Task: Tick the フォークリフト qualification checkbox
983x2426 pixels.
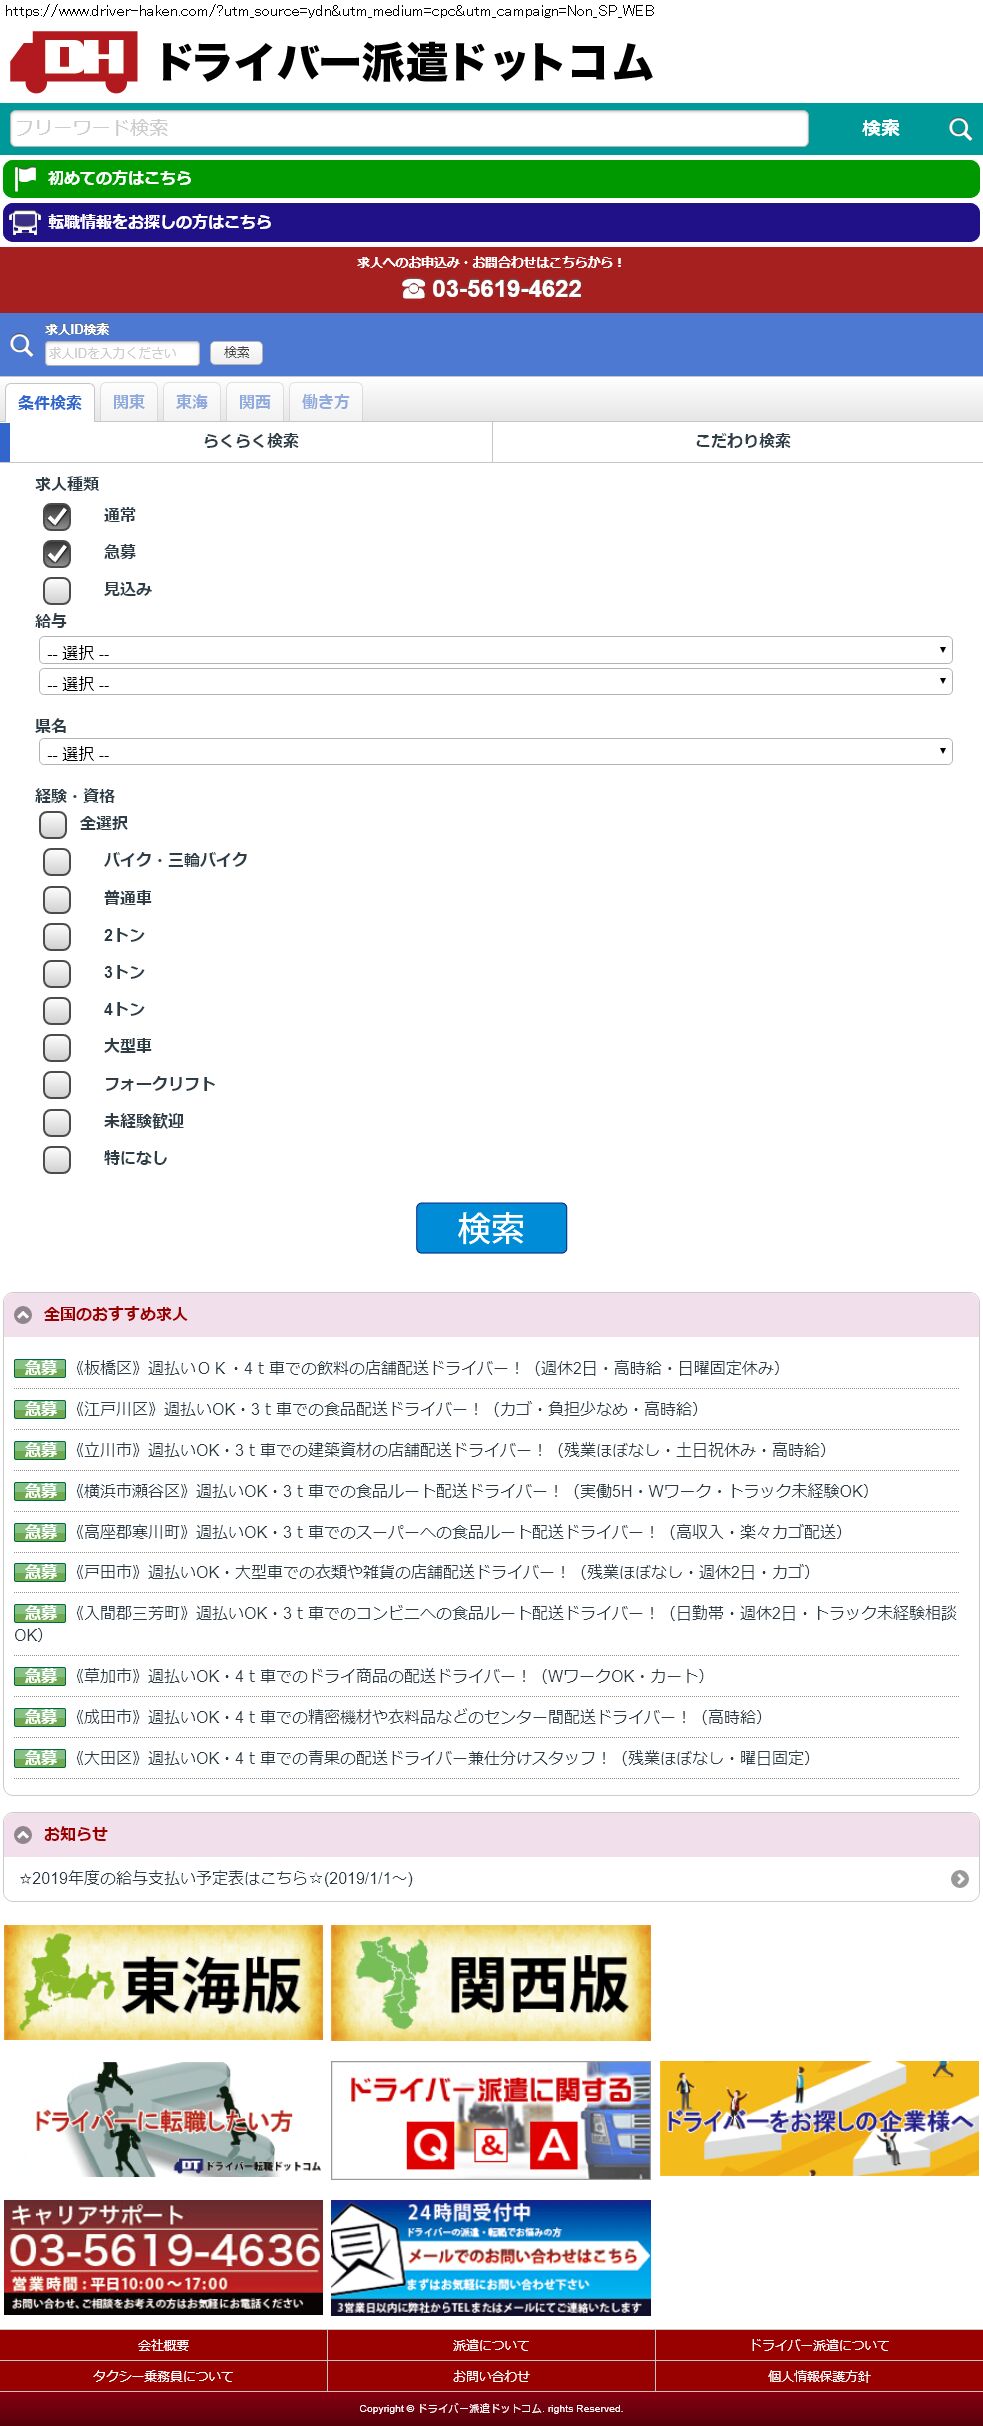Action: click(x=57, y=1084)
